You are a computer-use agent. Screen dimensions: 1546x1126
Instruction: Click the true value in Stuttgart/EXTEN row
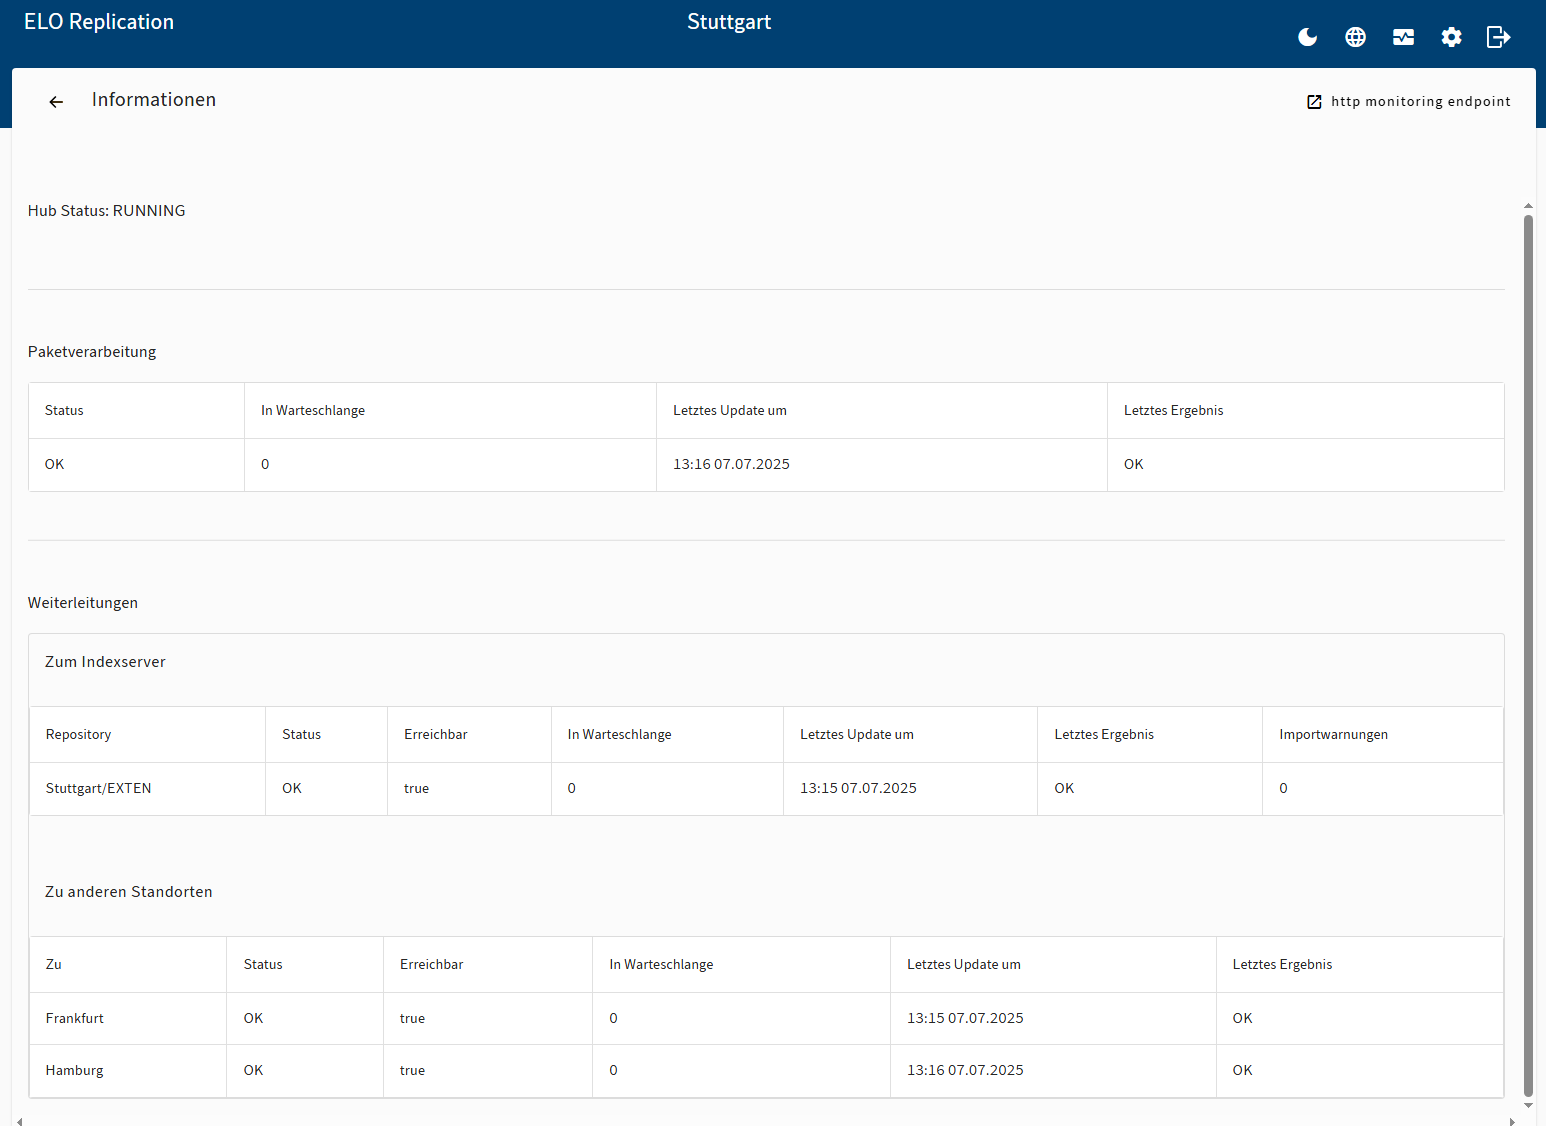[416, 788]
